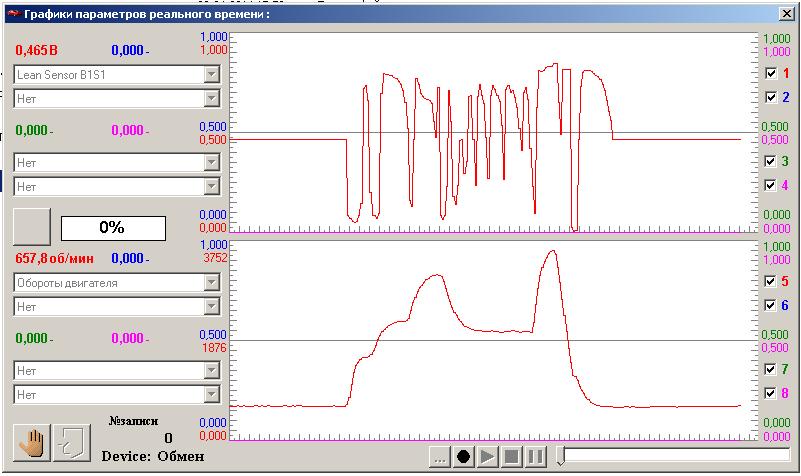Open file browse ellipsis button
This screenshot has width=801, height=476.
tap(439, 457)
